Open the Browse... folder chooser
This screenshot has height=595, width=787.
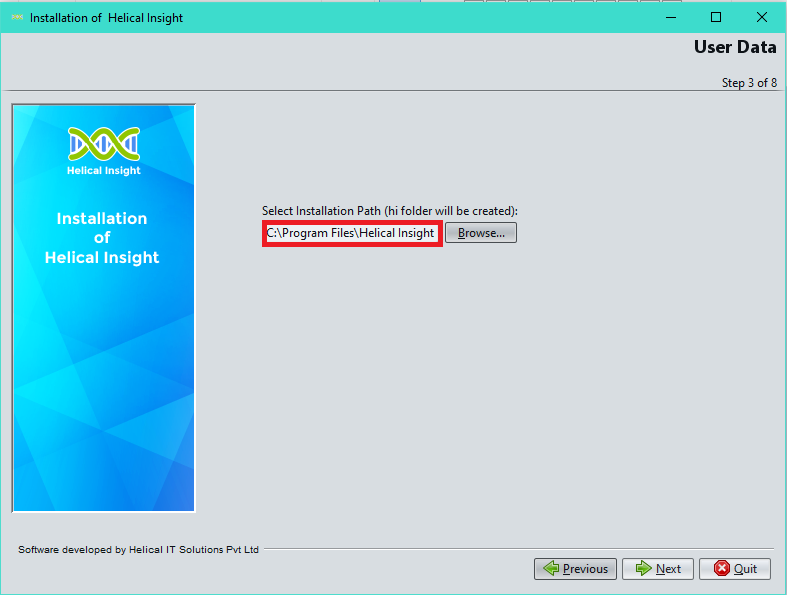tap(481, 233)
